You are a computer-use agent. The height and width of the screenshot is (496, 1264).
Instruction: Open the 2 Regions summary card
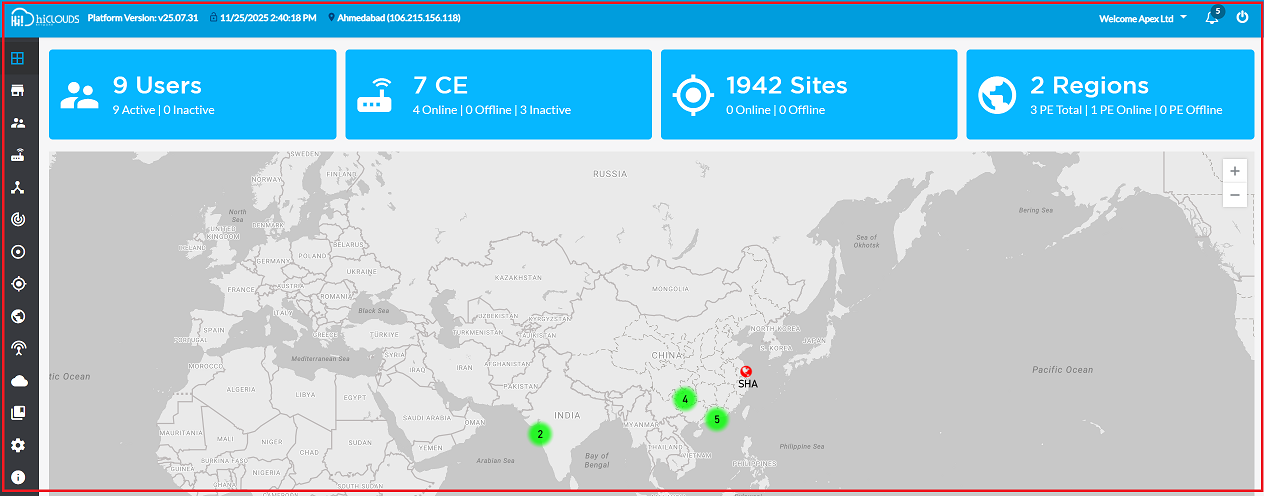click(x=1110, y=95)
